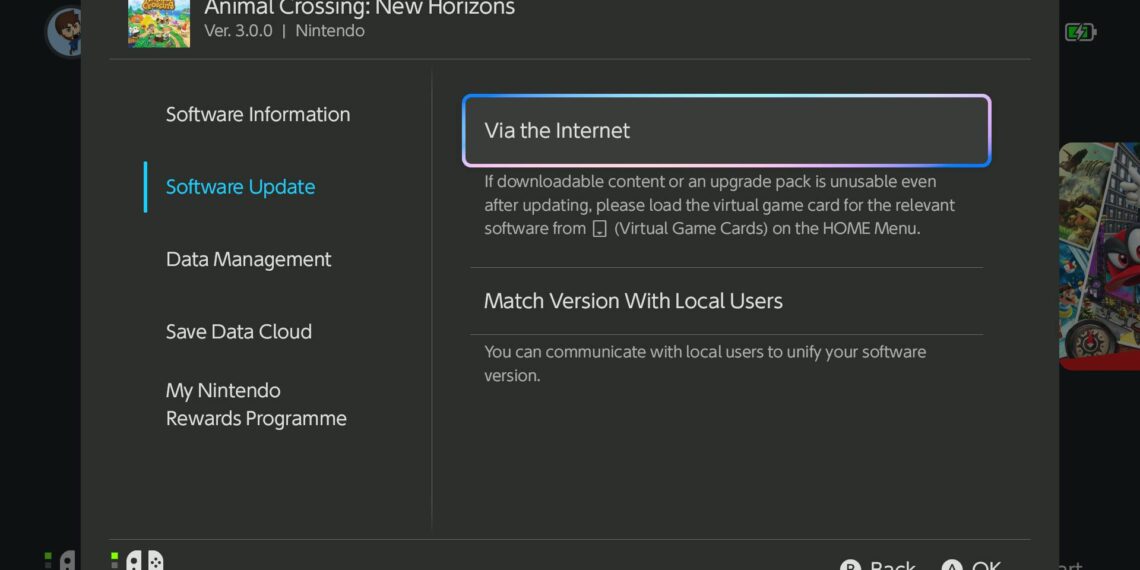
Task: Click the local users communication description text
Action: click(704, 364)
